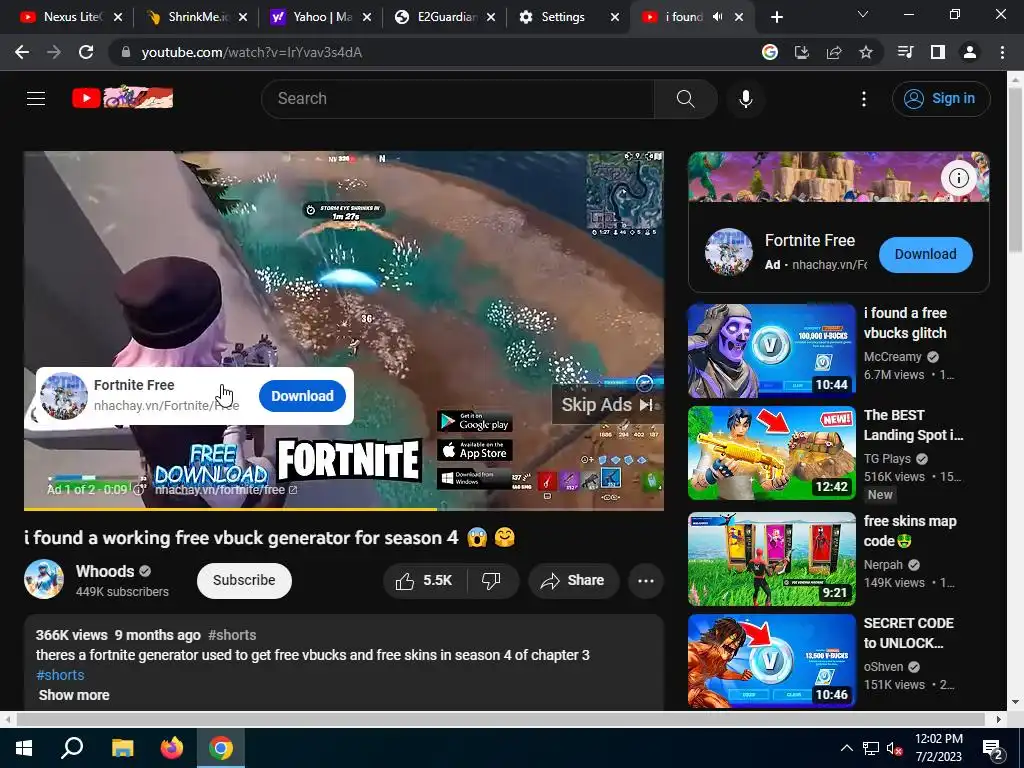
Task: Open a new browser tab
Action: [x=776, y=17]
